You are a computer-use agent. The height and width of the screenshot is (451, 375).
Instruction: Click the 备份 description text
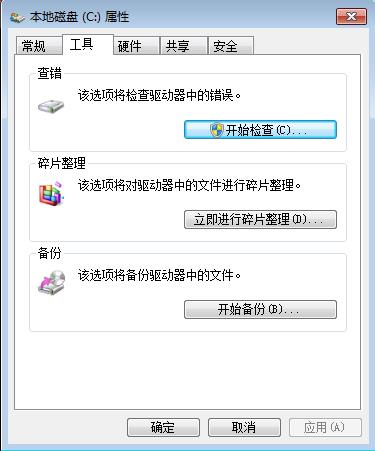coord(160,275)
